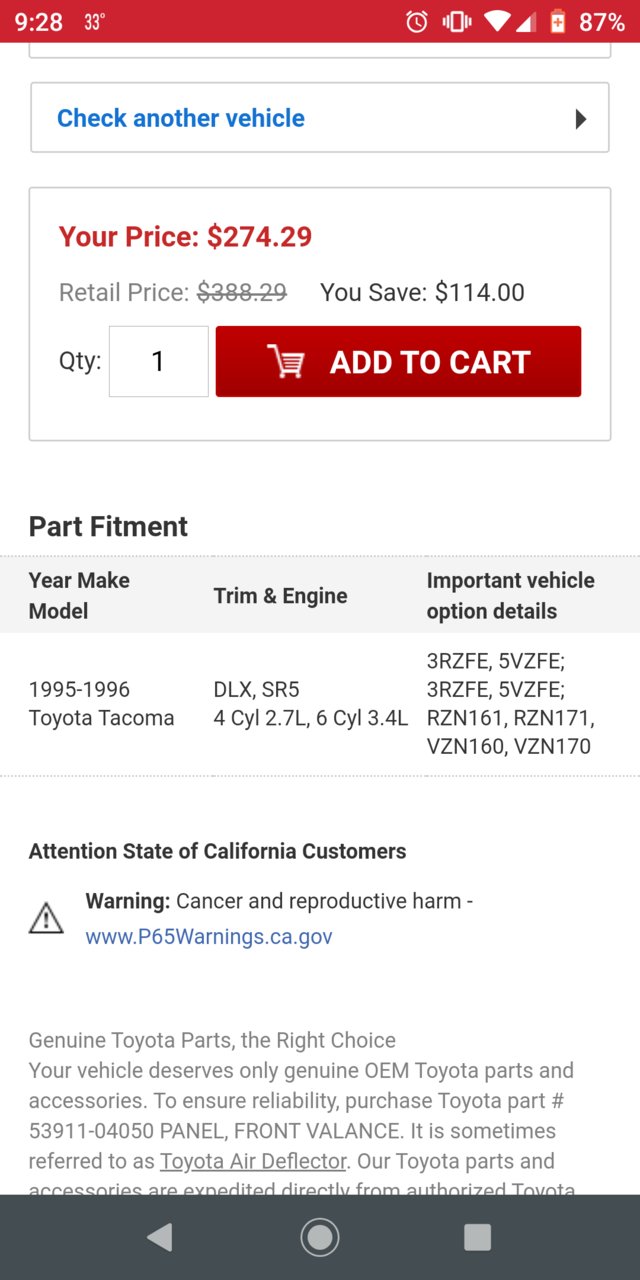Open Check another vehicle link text

(181, 118)
